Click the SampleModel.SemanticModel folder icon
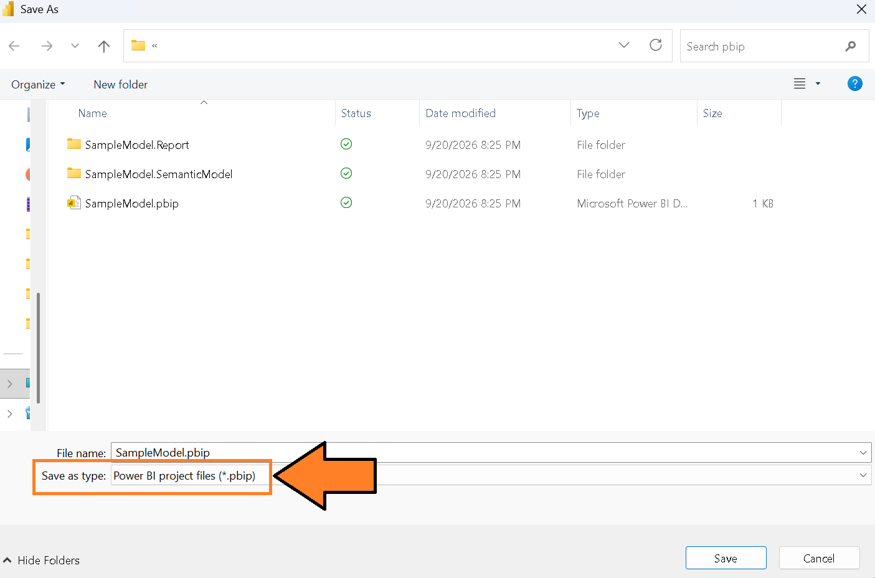Screen dimensions: 875x578 click(x=74, y=173)
